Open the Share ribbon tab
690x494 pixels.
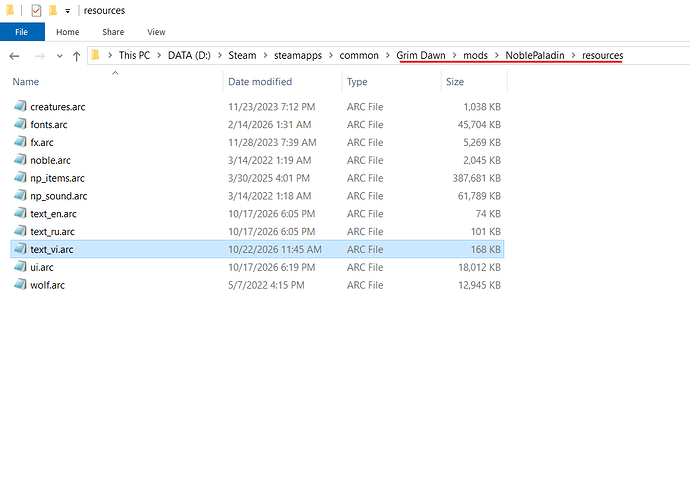[x=113, y=32]
